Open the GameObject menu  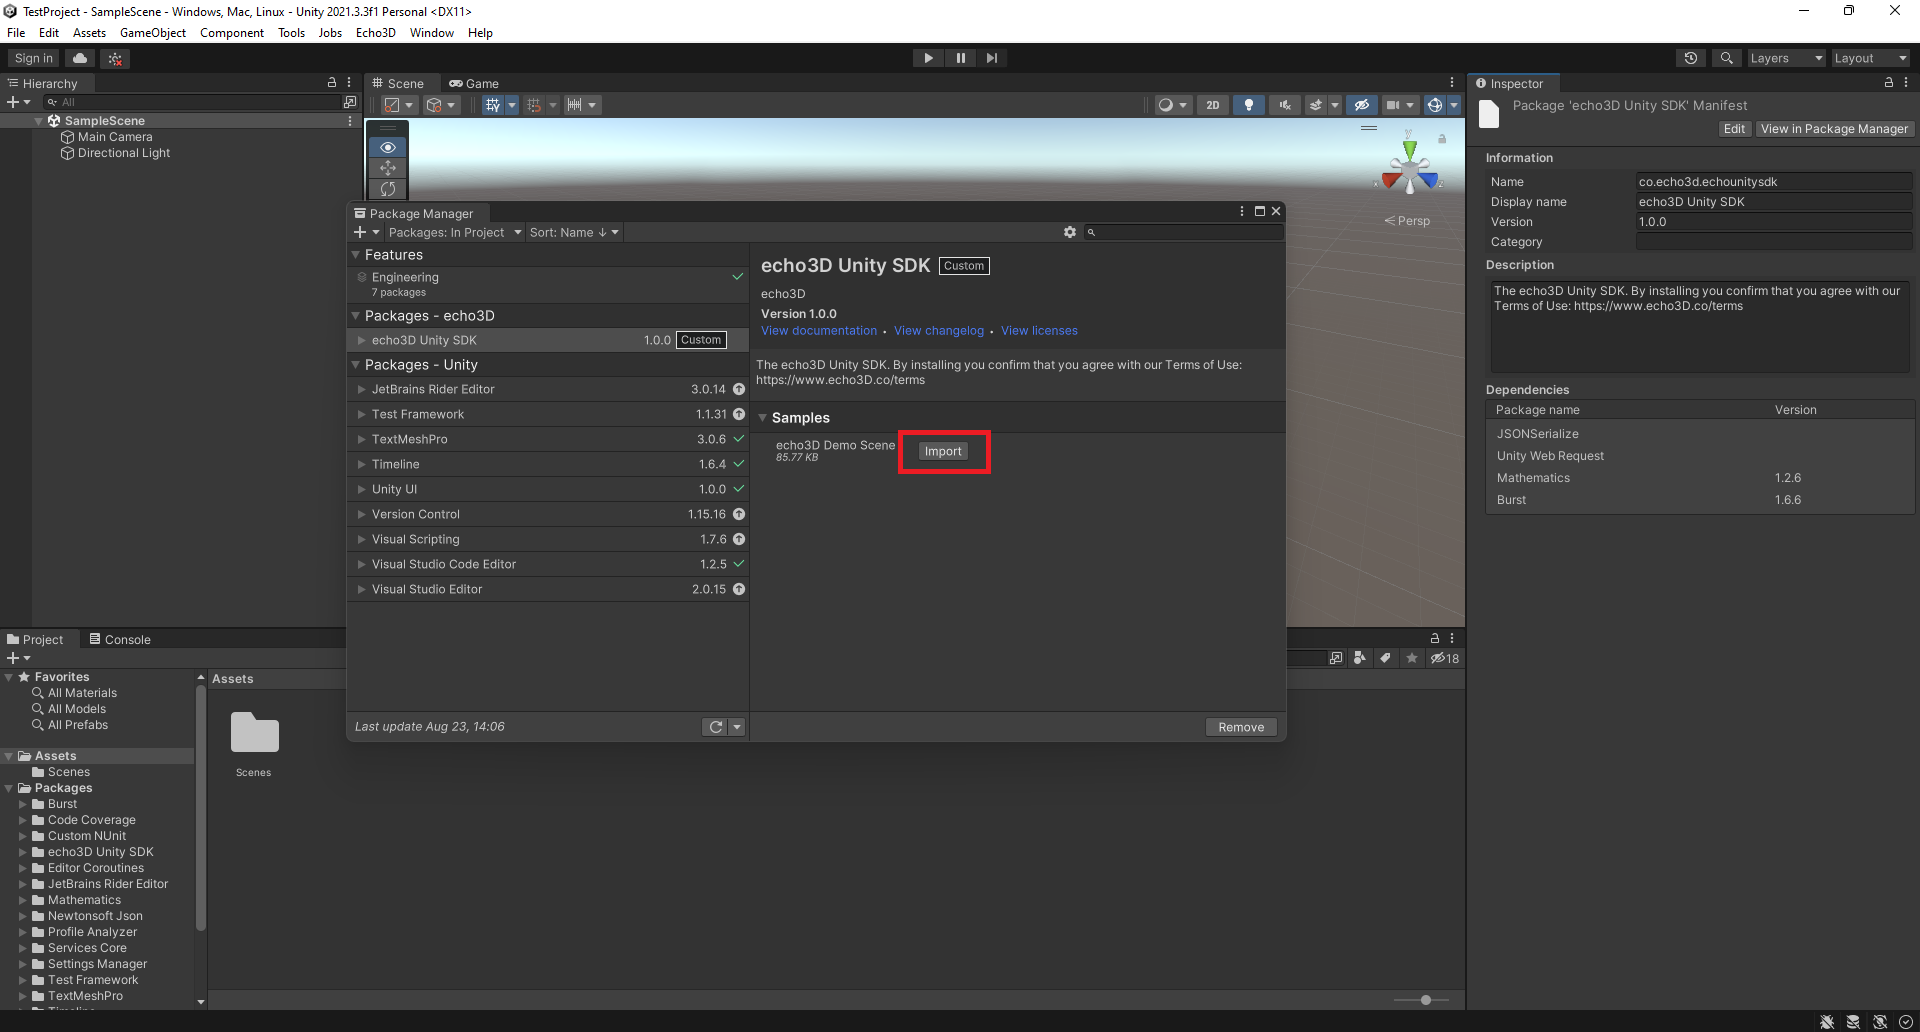point(153,33)
